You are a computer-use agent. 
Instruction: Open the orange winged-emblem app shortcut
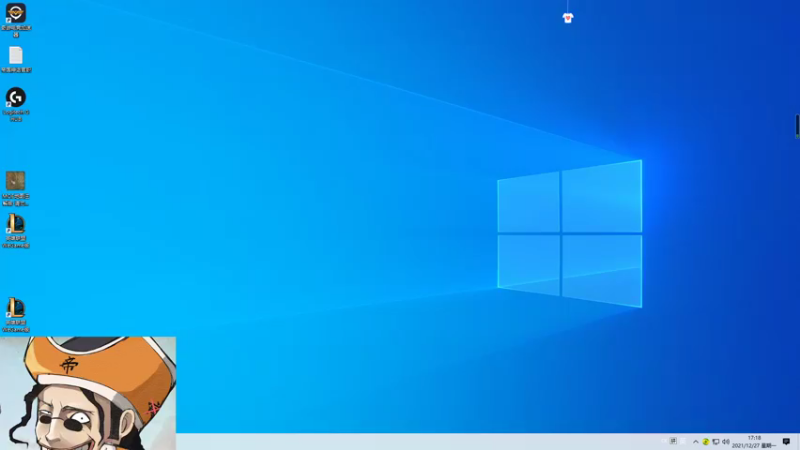point(16,19)
